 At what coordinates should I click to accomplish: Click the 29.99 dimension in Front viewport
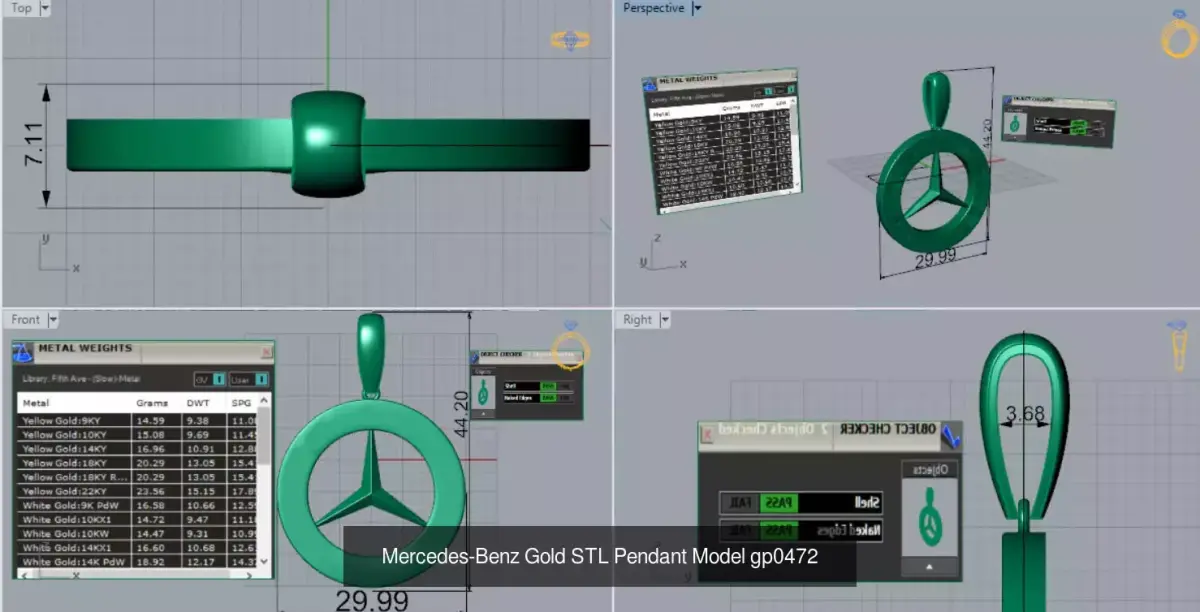[372, 600]
